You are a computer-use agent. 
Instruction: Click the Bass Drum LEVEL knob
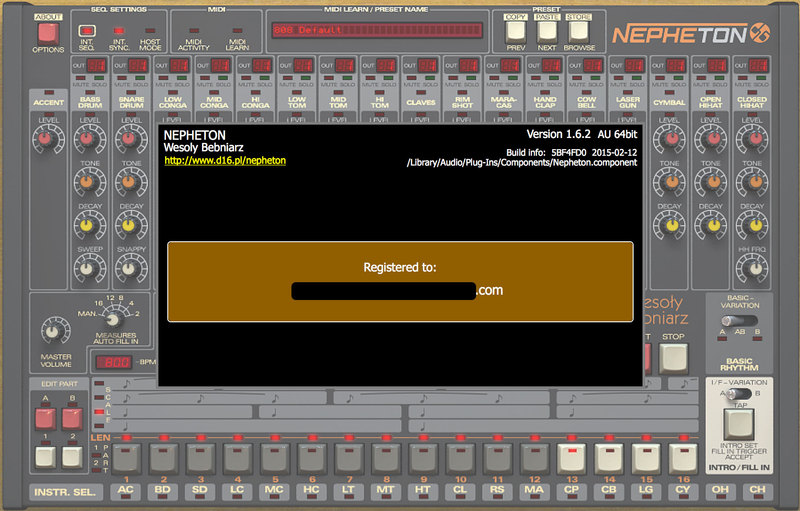coord(90,139)
